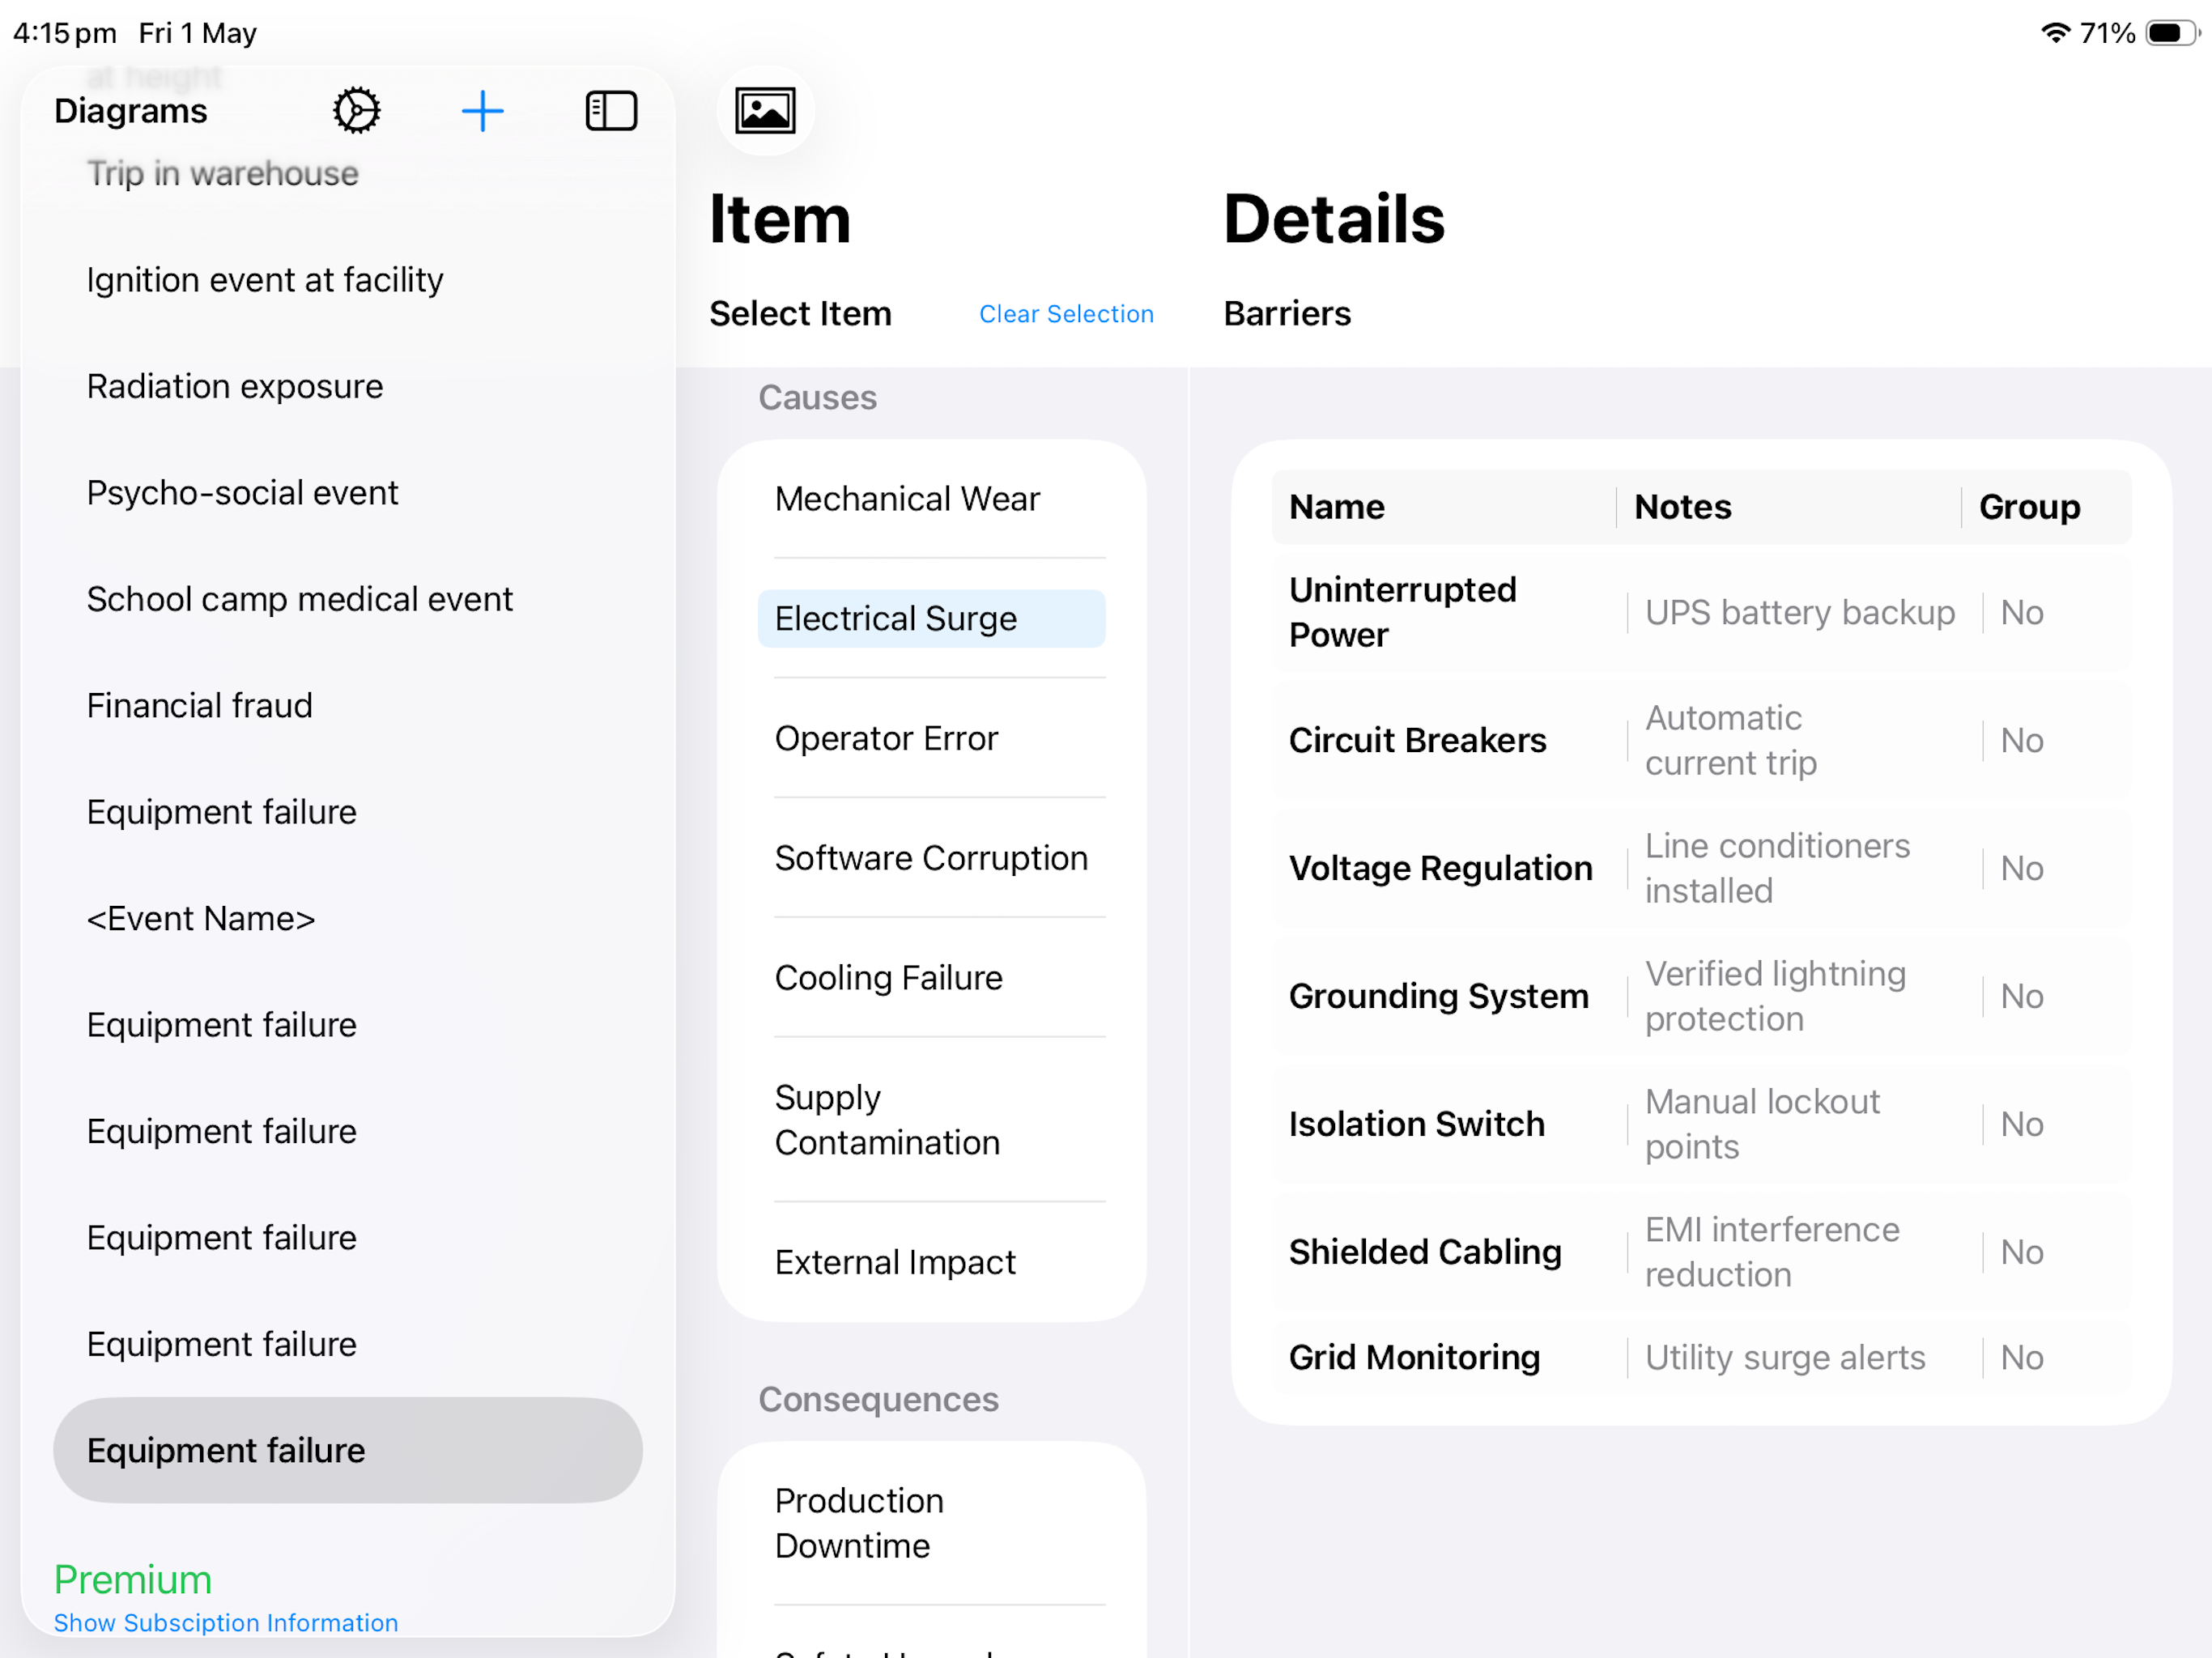Tap the Premium label

click(x=133, y=1579)
